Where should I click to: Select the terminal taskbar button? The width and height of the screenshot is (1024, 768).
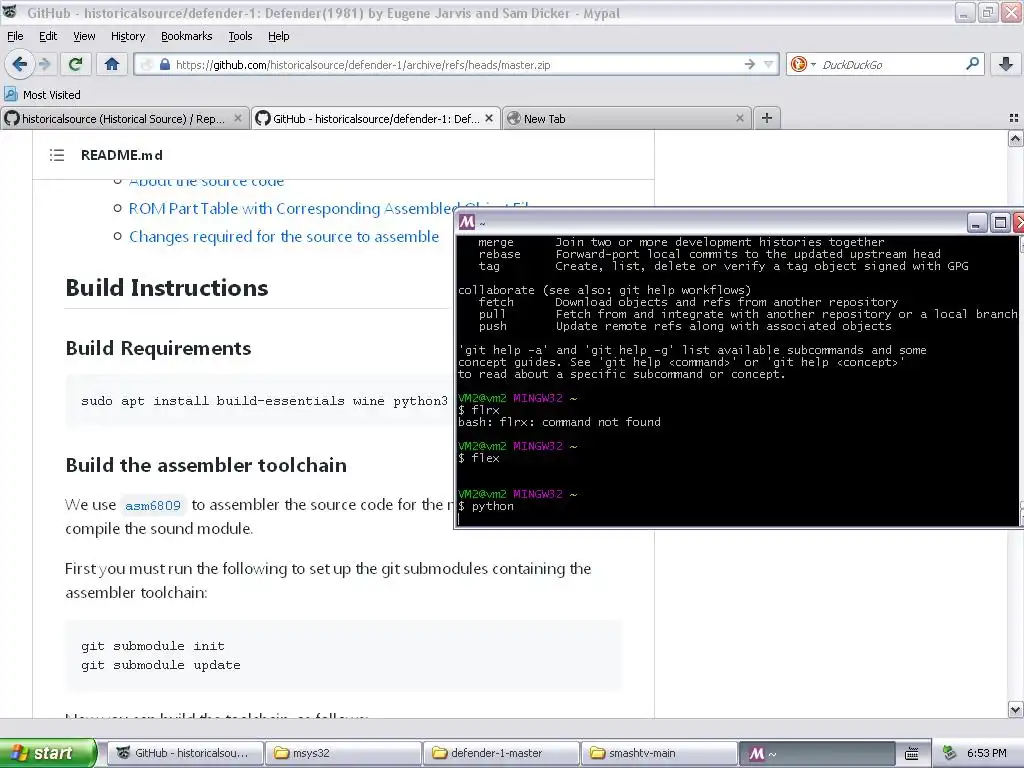[x=817, y=753]
